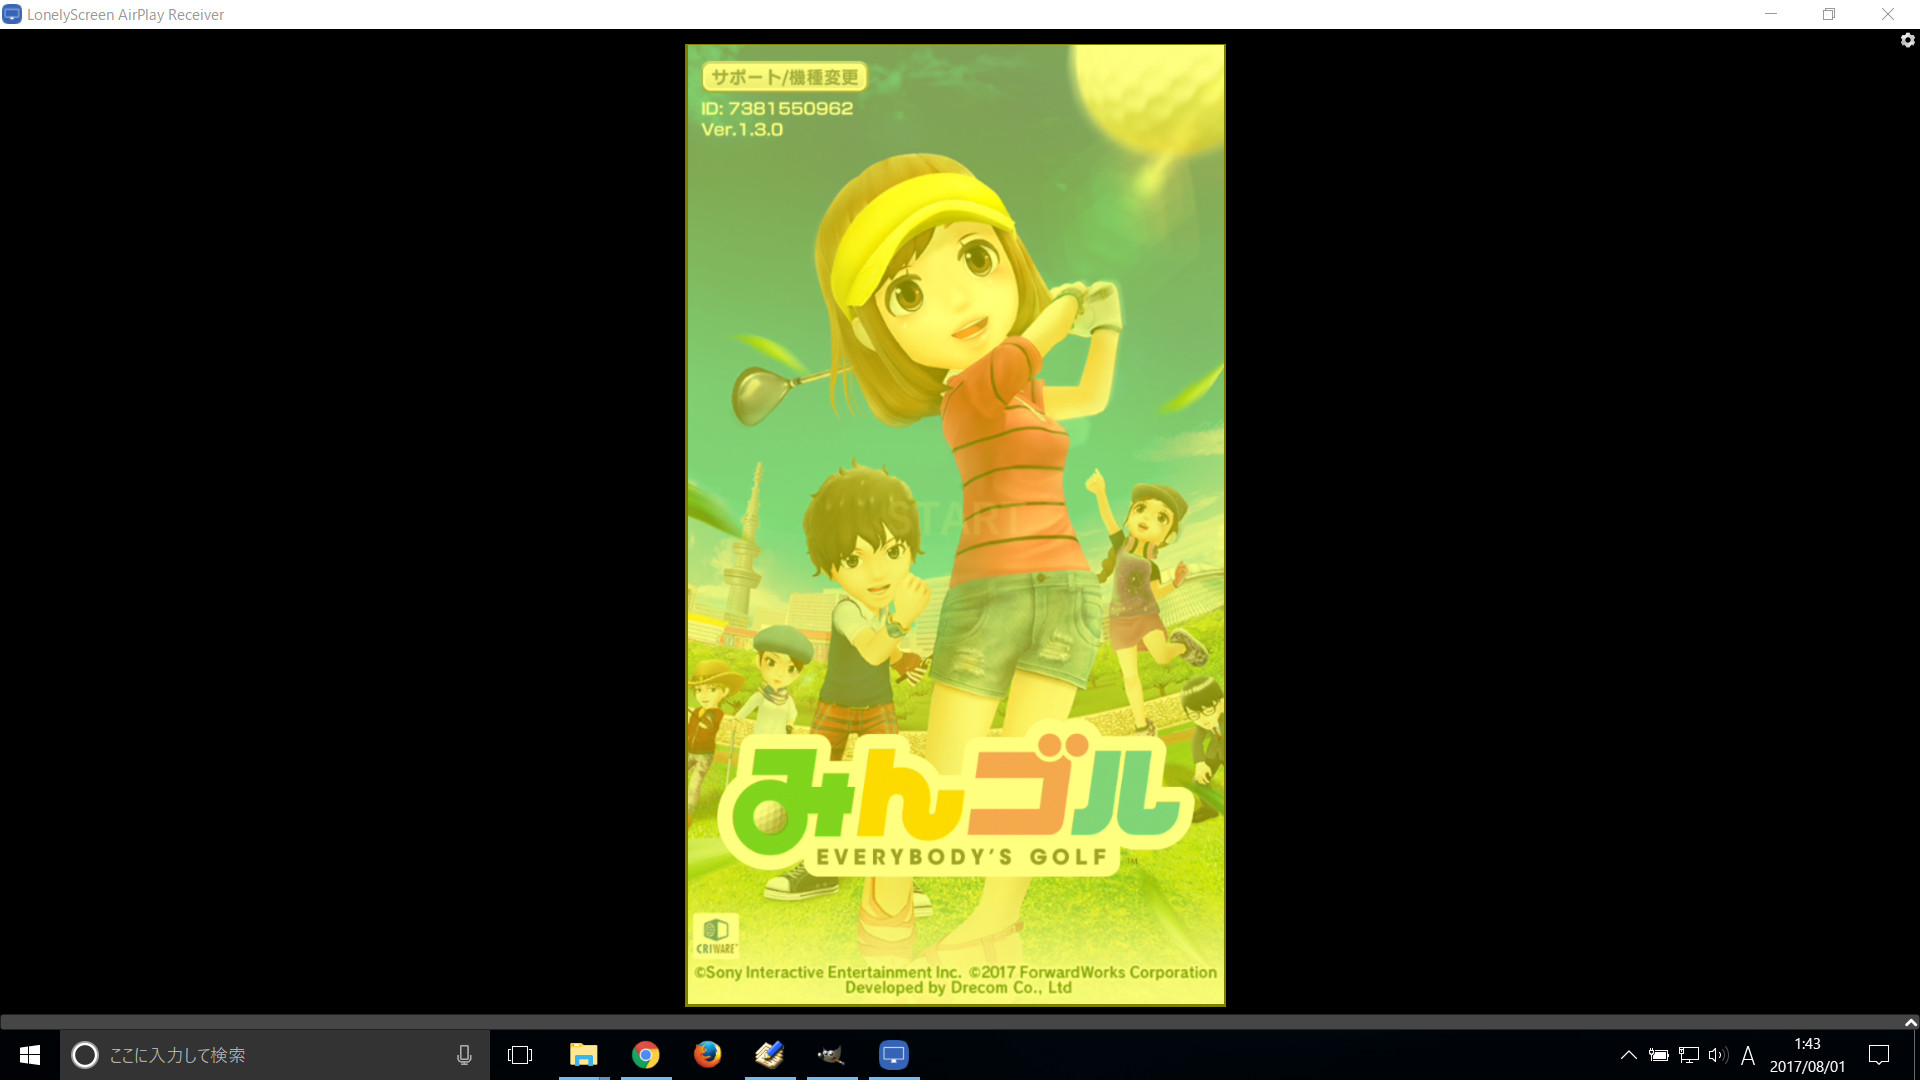Click the Cortana circle icon
Screen dimensions: 1920x1080
[85, 1055]
